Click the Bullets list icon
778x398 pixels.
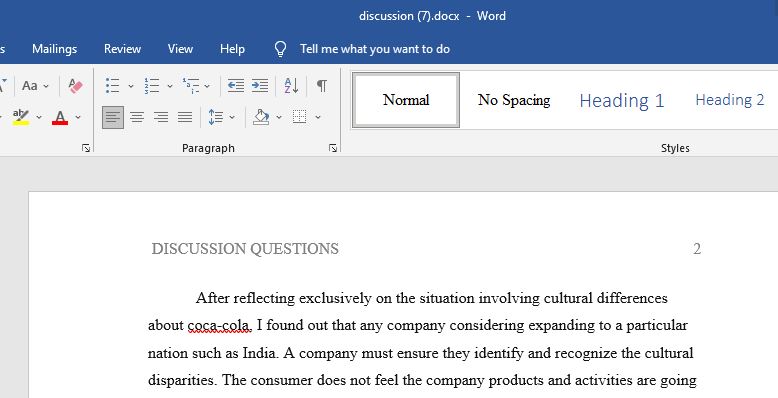[x=113, y=85]
